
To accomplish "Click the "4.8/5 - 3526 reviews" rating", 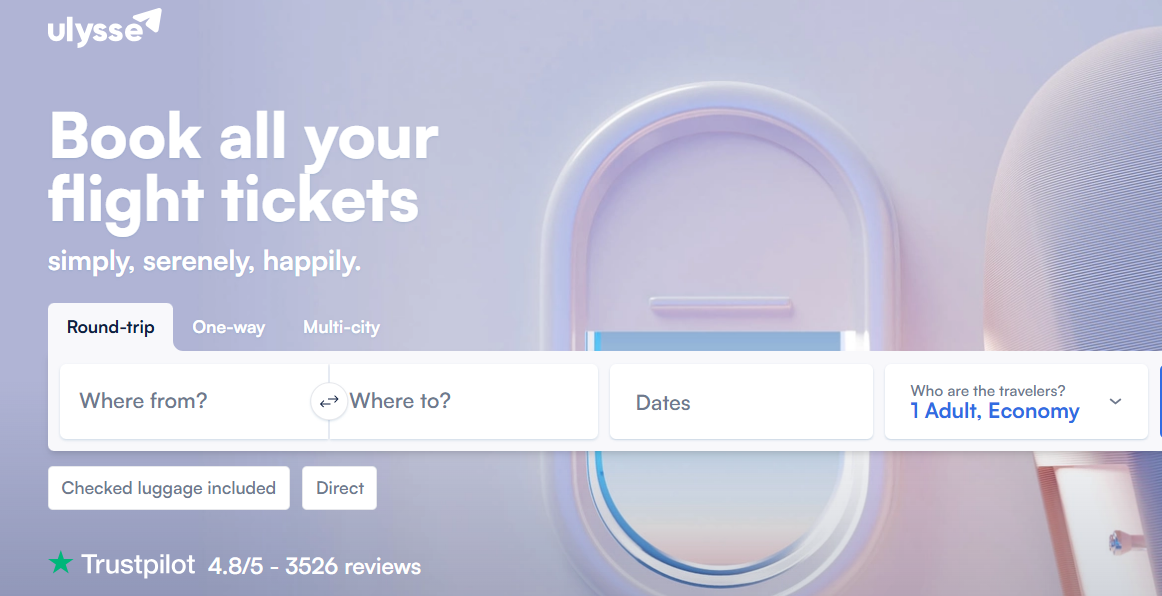I will pyautogui.click(x=314, y=566).
